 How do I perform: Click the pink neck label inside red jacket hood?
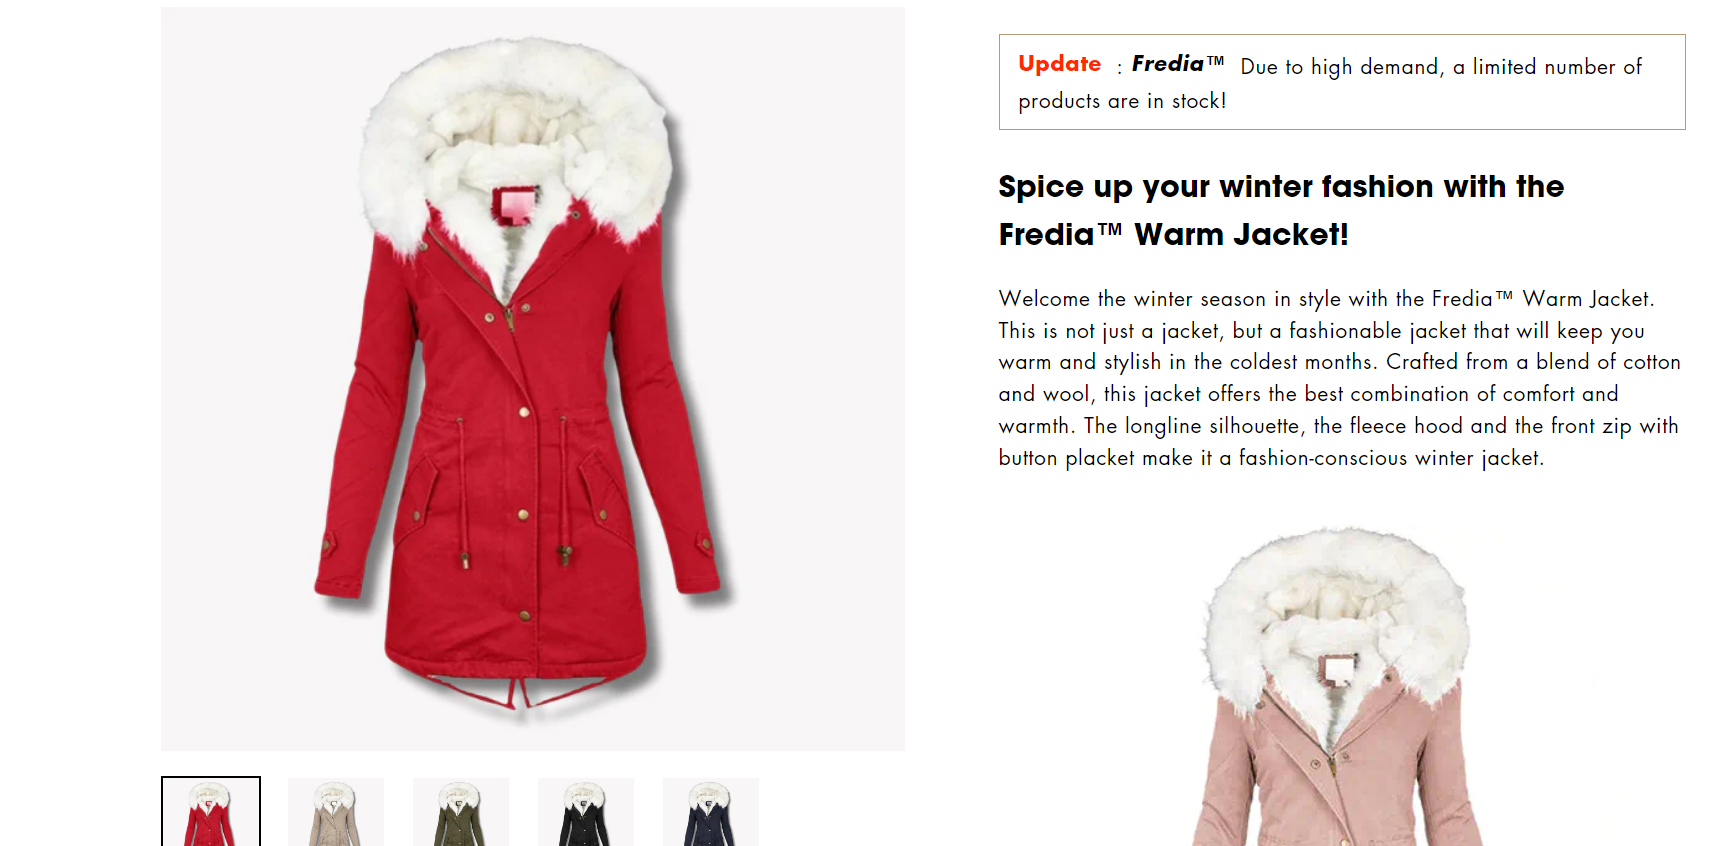coord(515,205)
